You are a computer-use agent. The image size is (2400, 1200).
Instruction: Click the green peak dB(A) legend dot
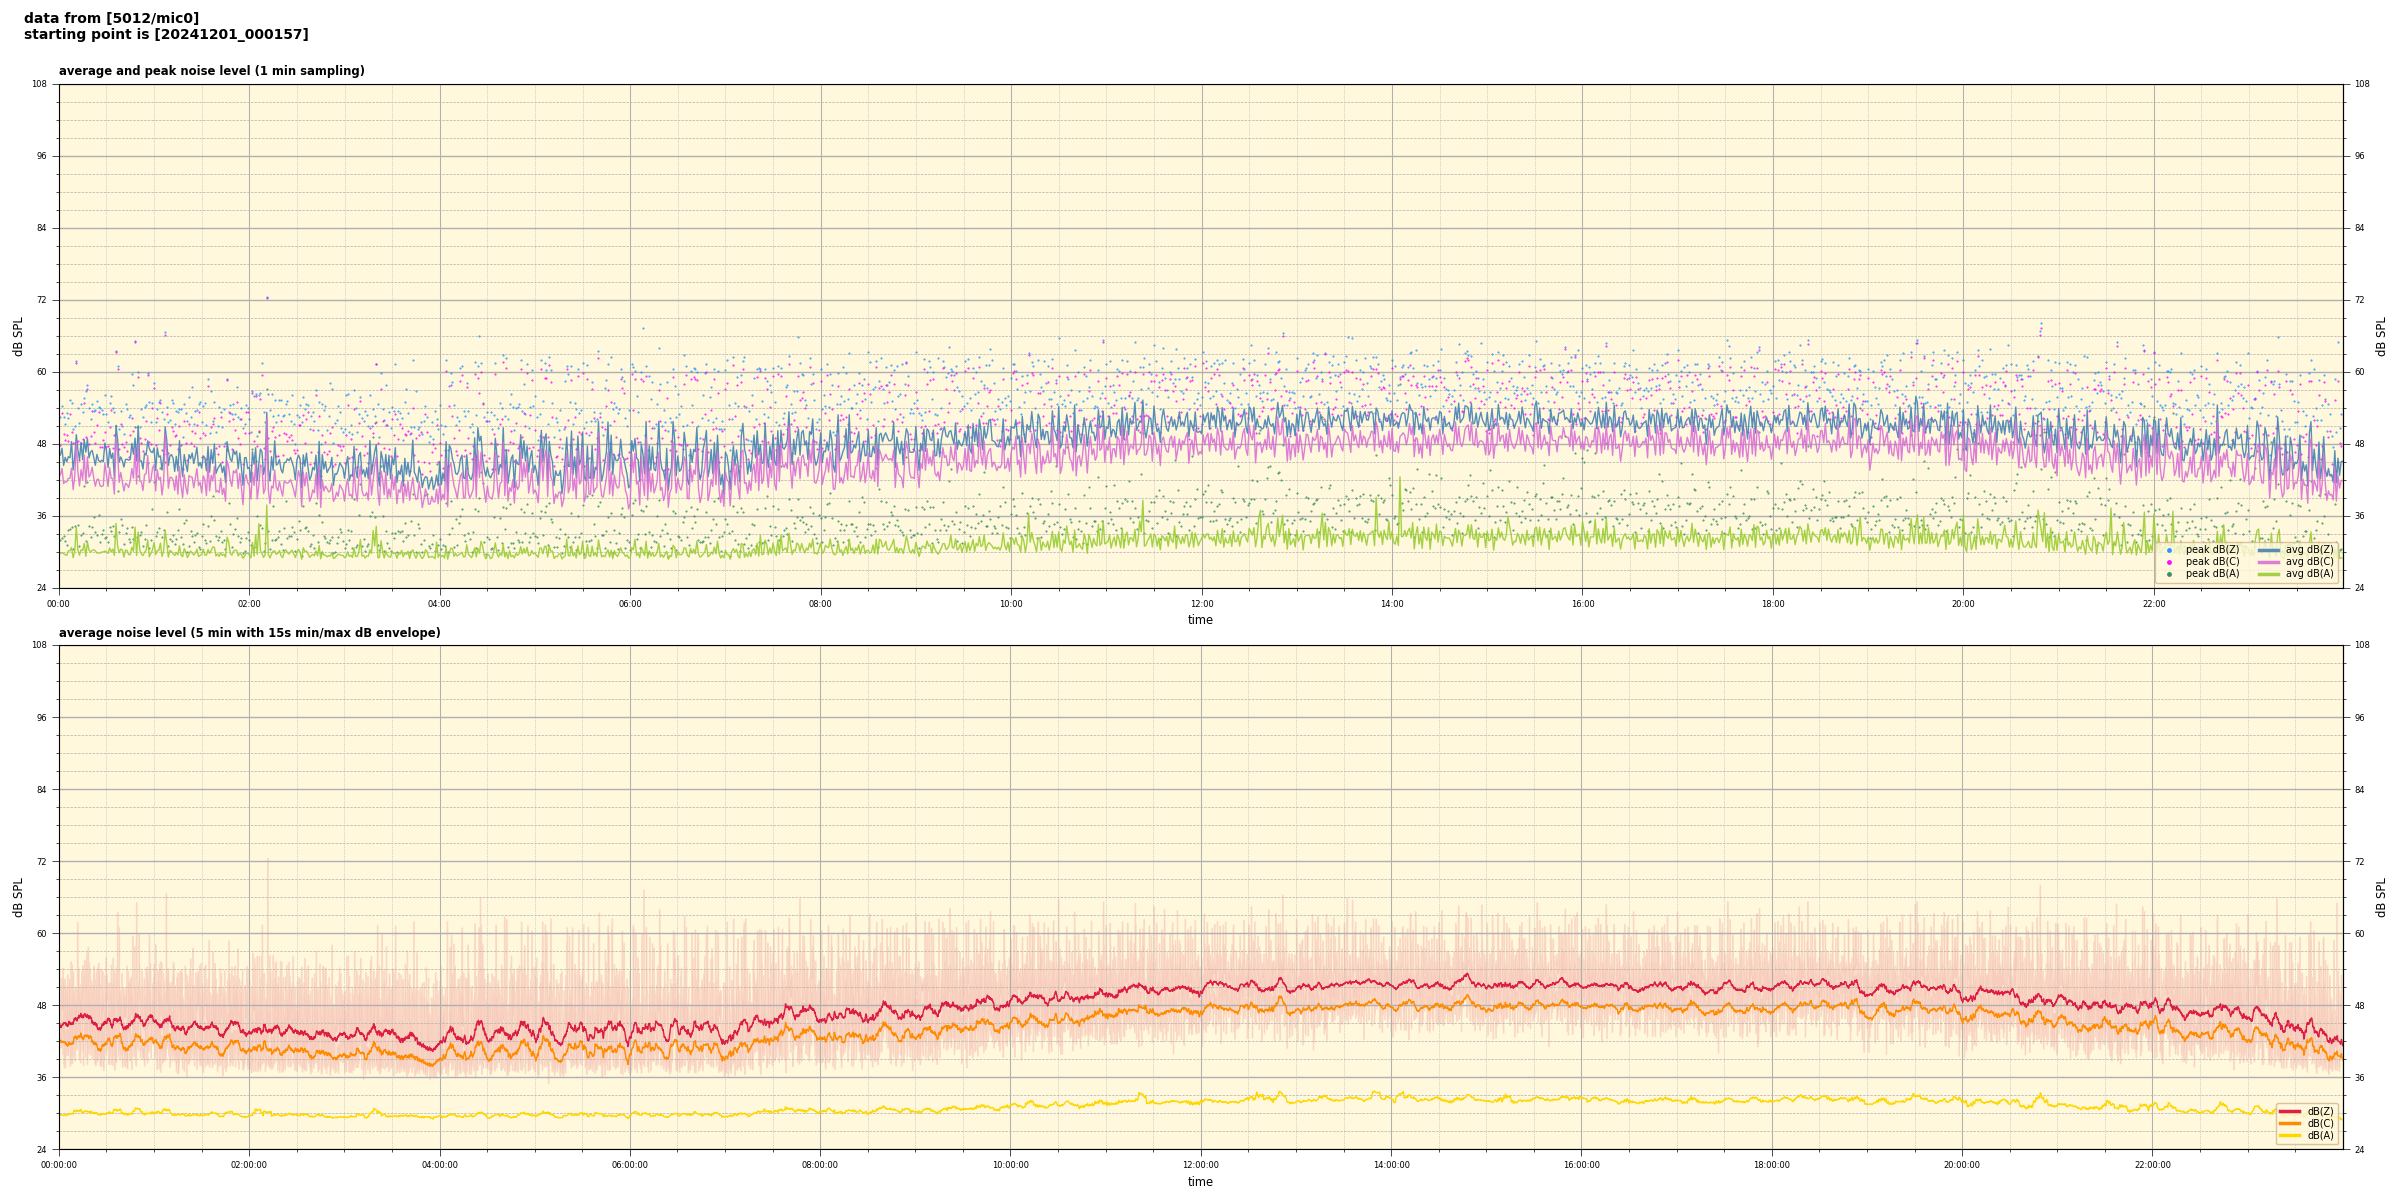(x=2169, y=574)
